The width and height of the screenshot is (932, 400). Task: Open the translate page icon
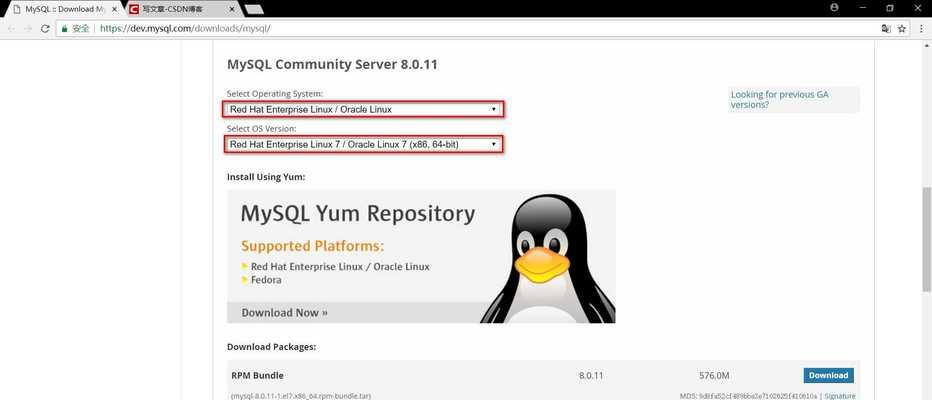tap(886, 29)
